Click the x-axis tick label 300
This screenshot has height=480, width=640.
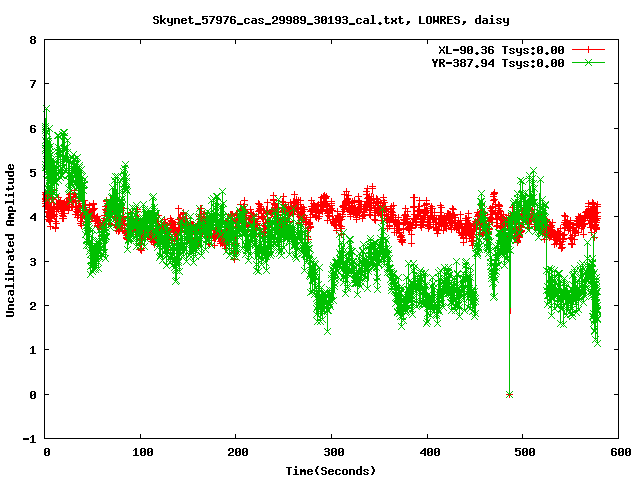(x=333, y=452)
